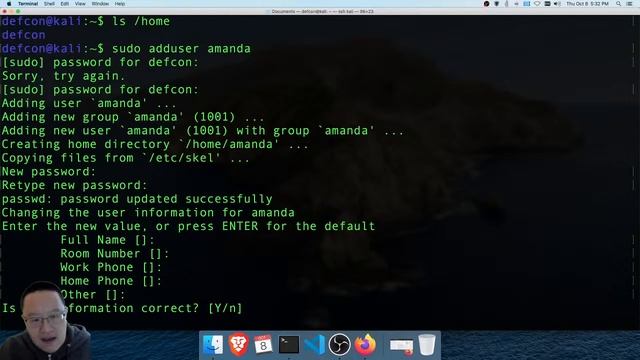
Task: Open OBS Studio from the dock
Action: click(x=340, y=345)
